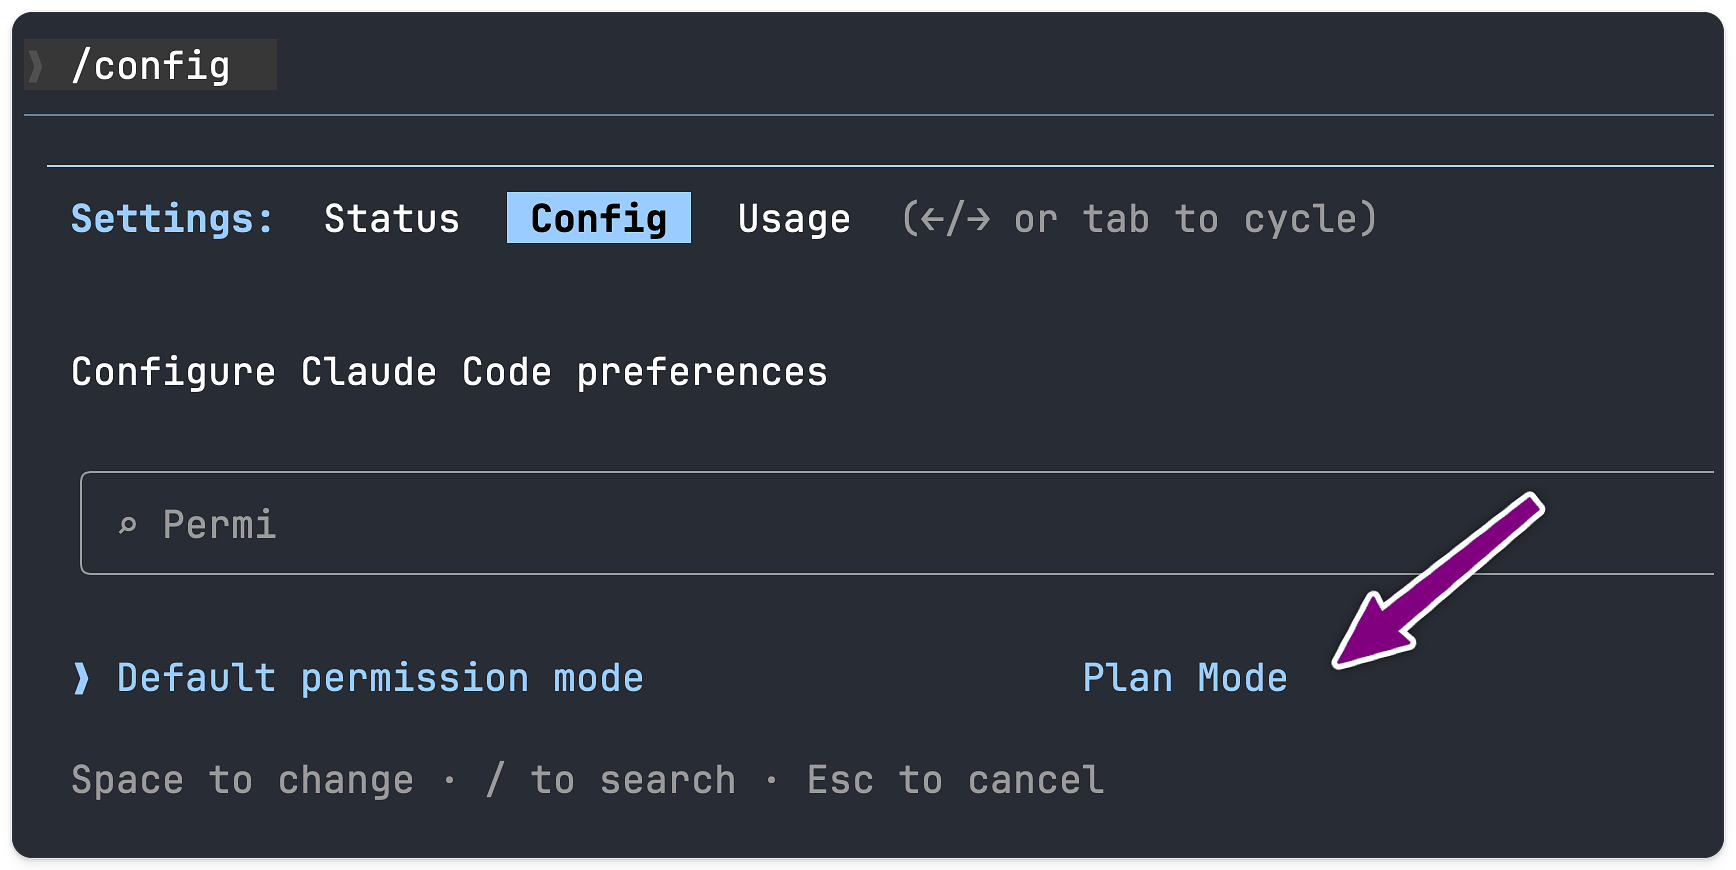Viewport: 1736px width, 870px height.
Task: Click the selection chevron beside Default permission mode
Action: pyautogui.click(x=81, y=678)
